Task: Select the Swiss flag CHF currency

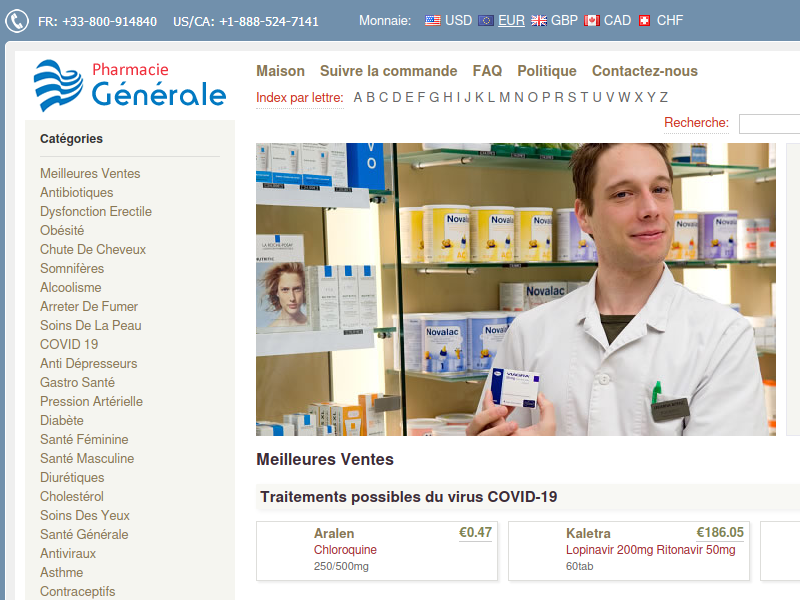Action: click(661, 20)
